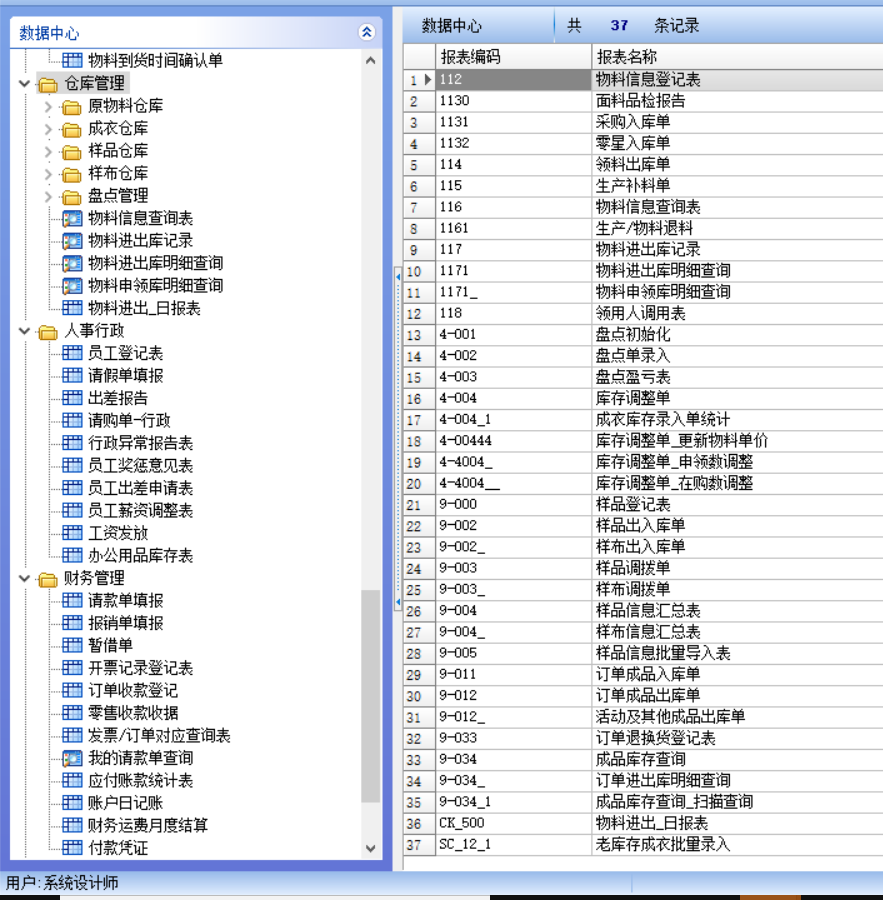
Task: Open 开票记录登记表 in the tree
Action: click(141, 668)
